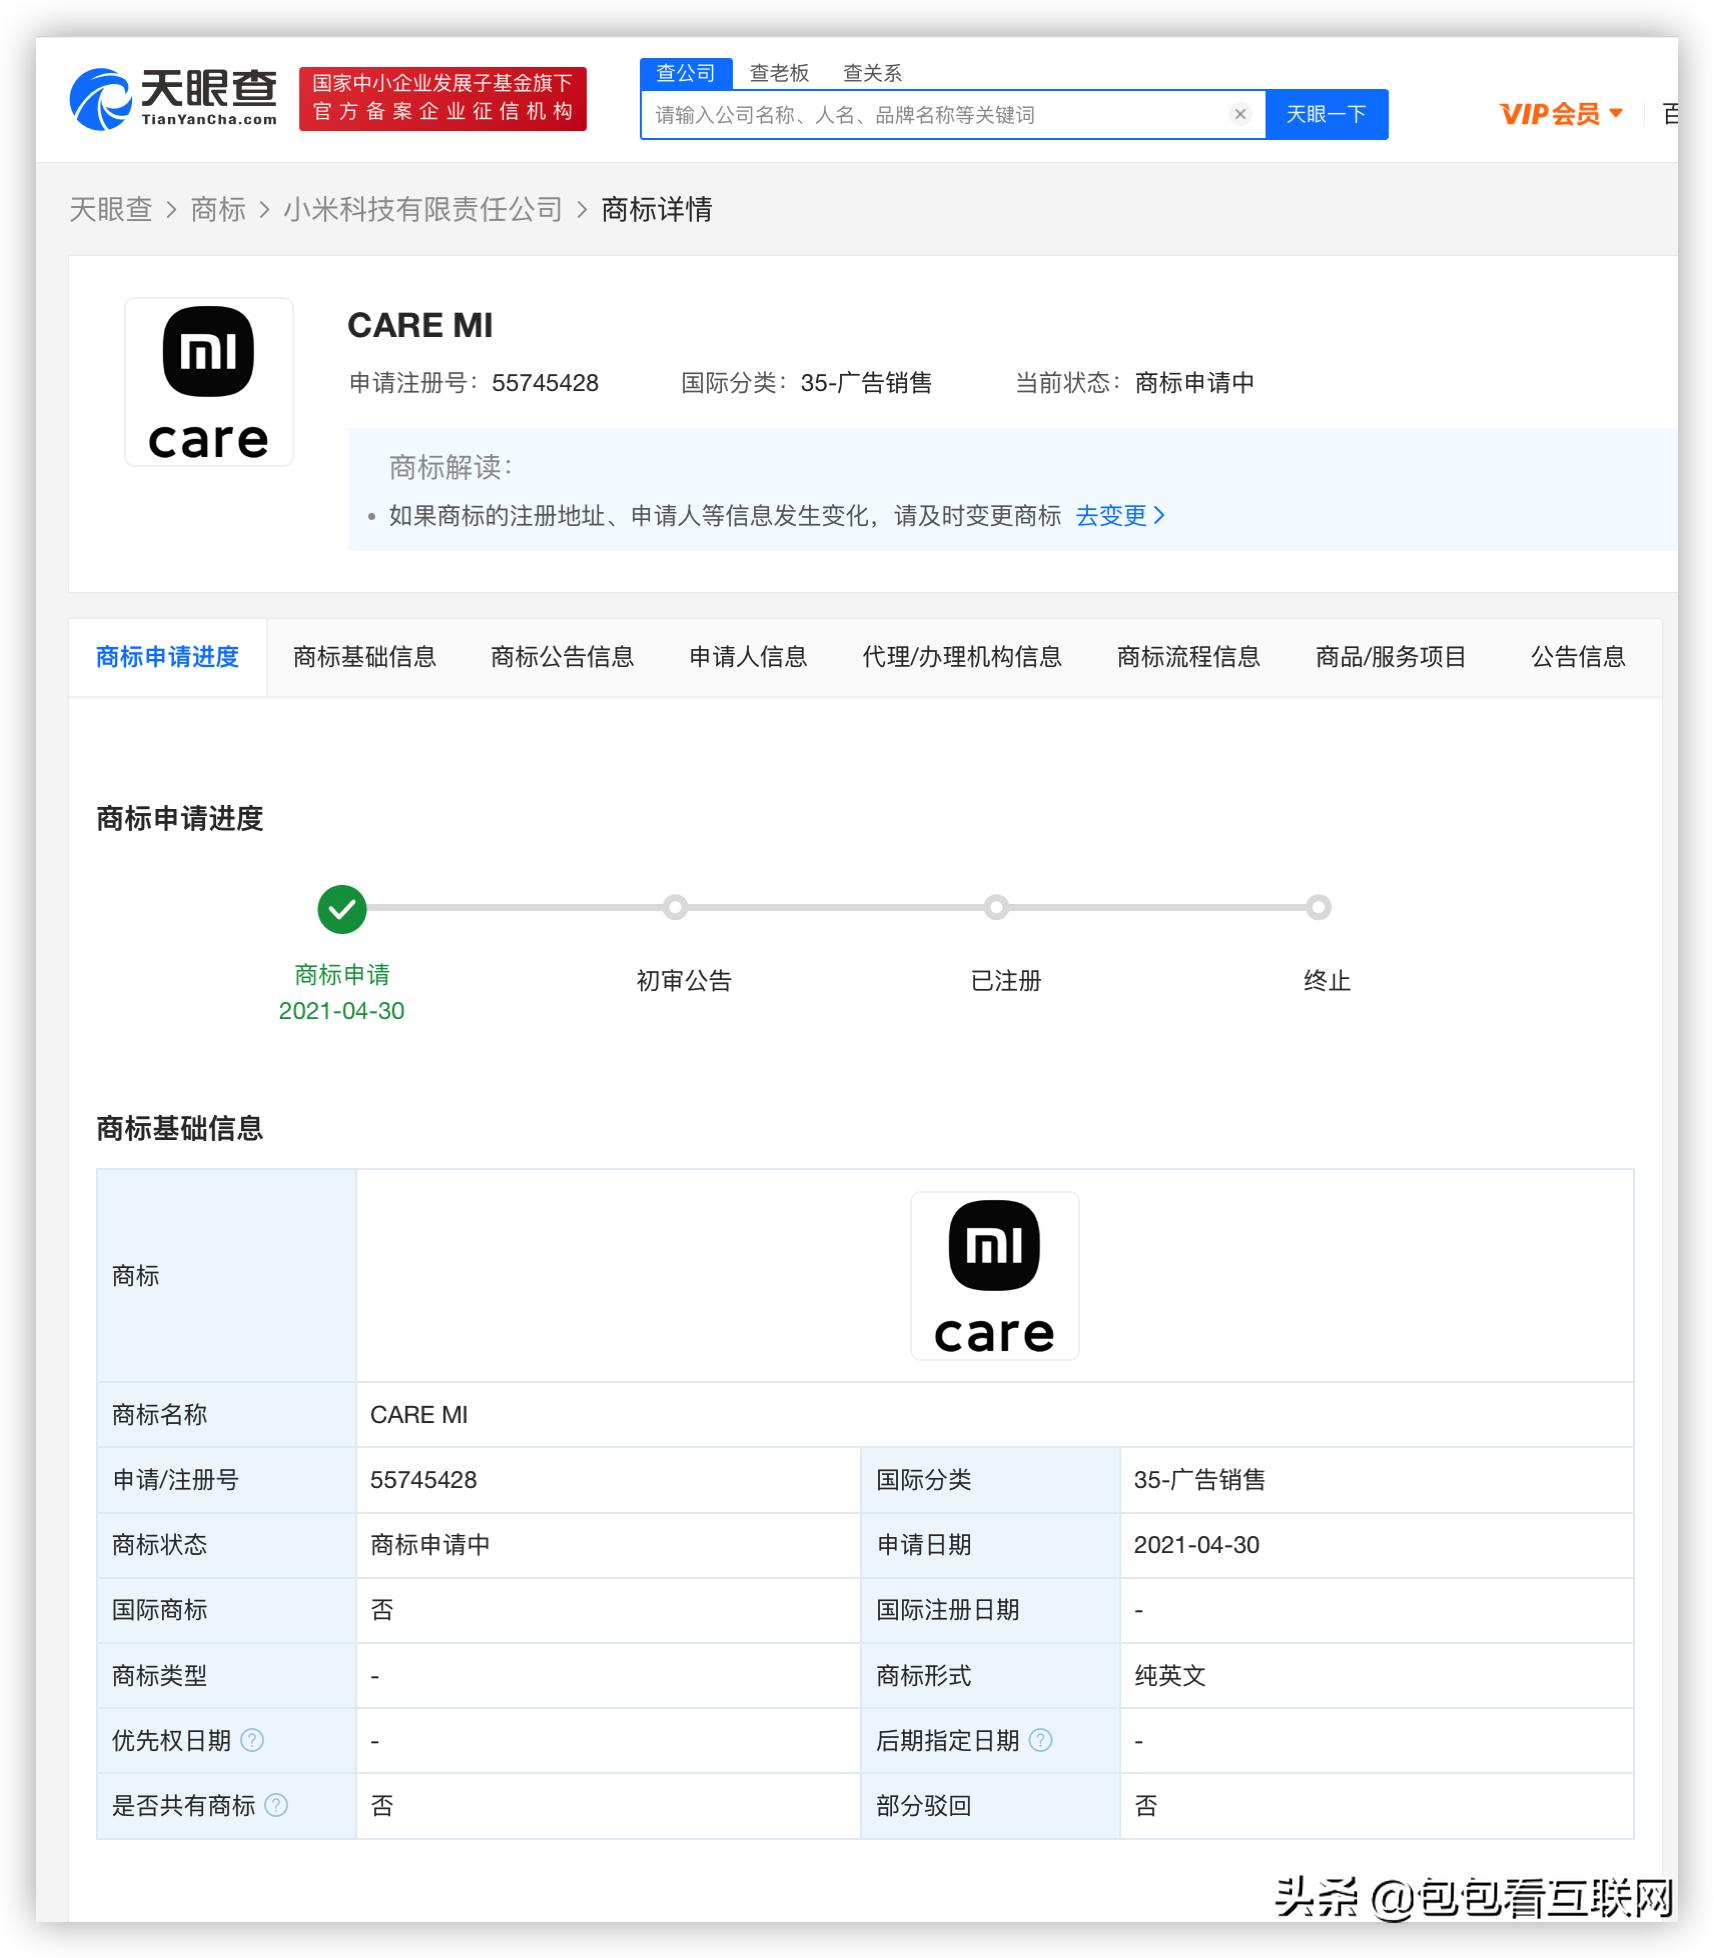
Task: Click the green checkmark on 商标申请 step
Action: (x=342, y=908)
